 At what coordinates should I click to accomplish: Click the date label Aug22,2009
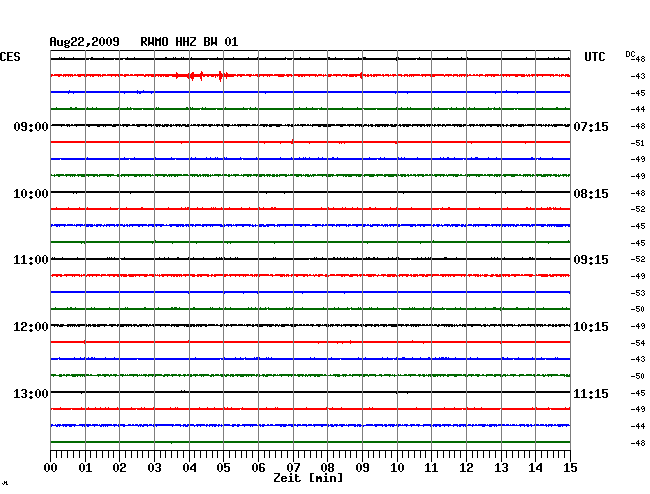coord(85,42)
